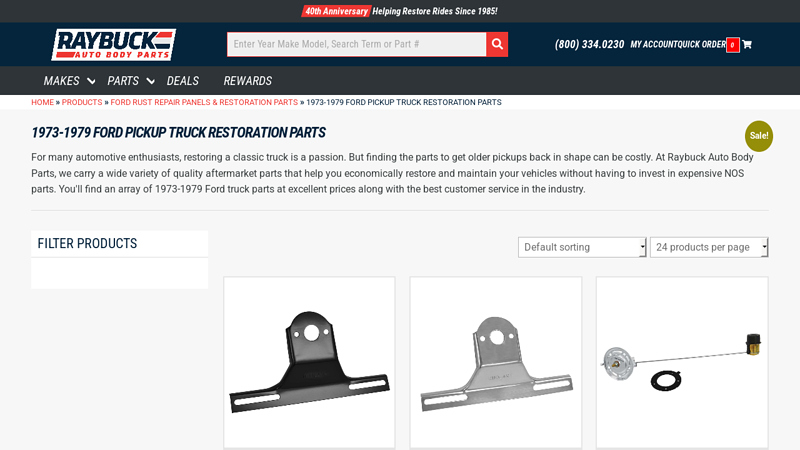Open the black license plate bracket thumbnail
The width and height of the screenshot is (800, 450).
[309, 362]
